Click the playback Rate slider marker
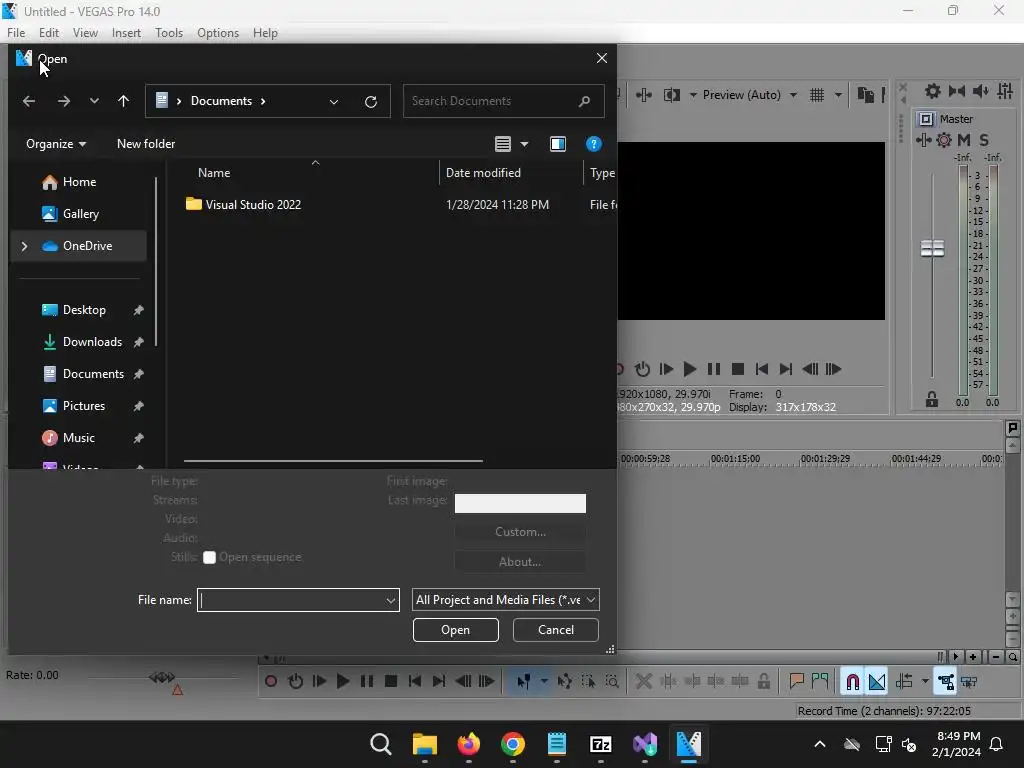Viewport: 1024px width, 768px height. point(162,677)
